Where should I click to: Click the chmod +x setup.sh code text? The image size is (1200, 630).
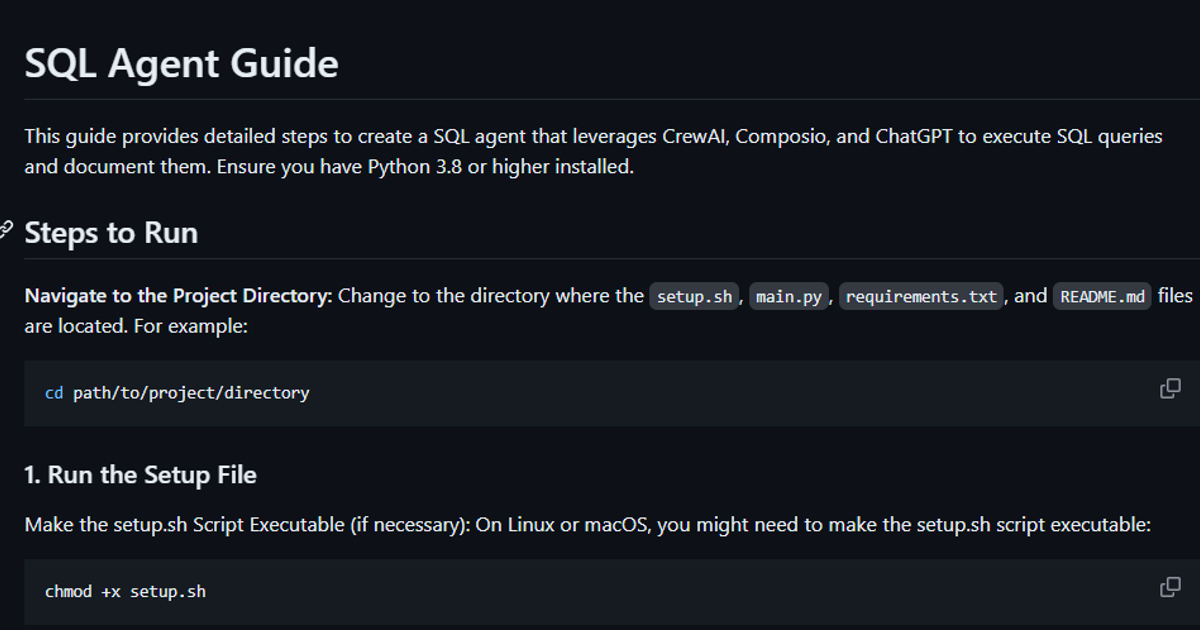125,591
